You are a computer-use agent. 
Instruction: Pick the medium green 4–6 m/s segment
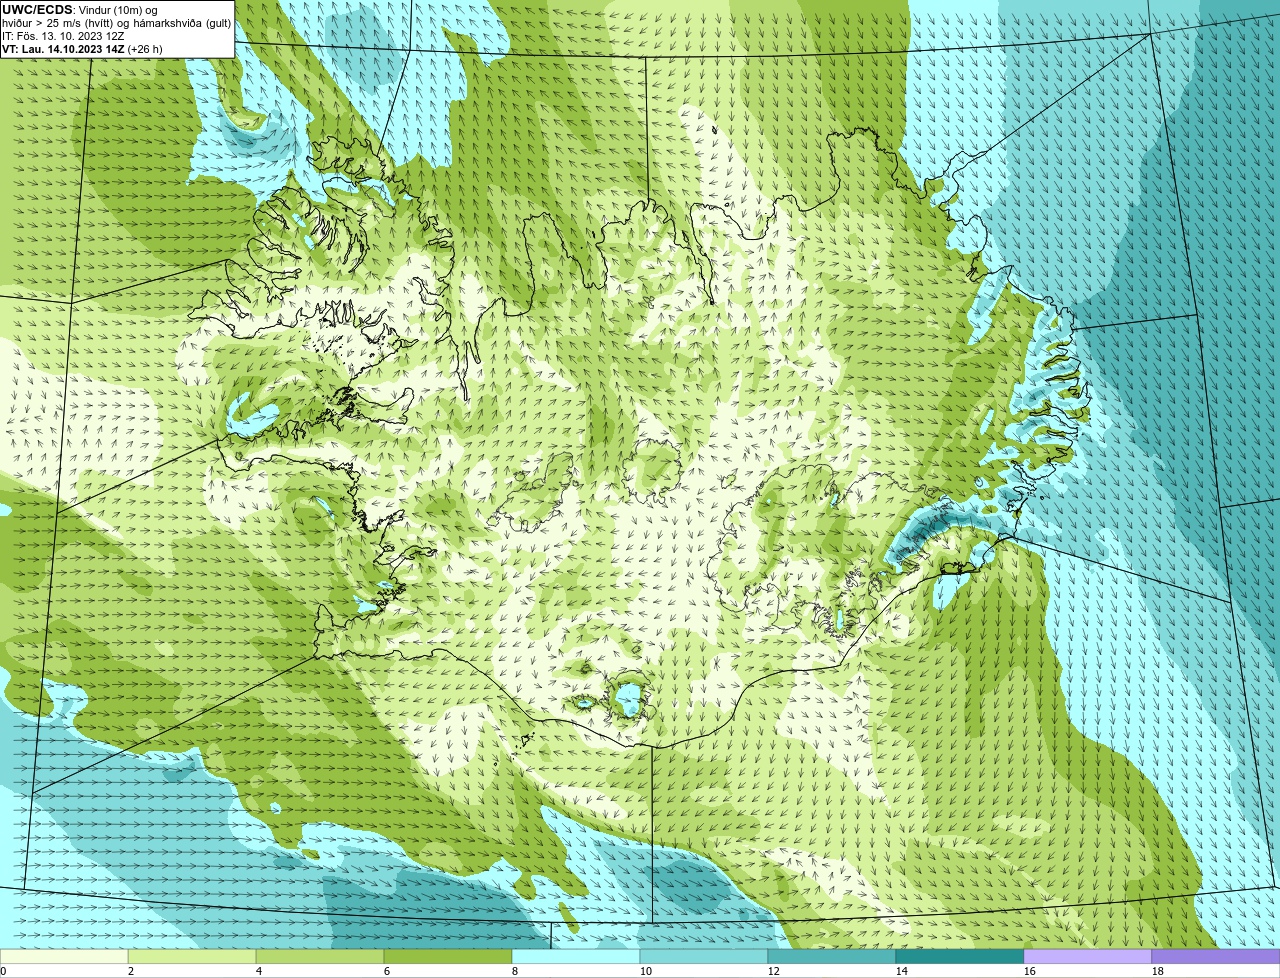click(x=320, y=957)
